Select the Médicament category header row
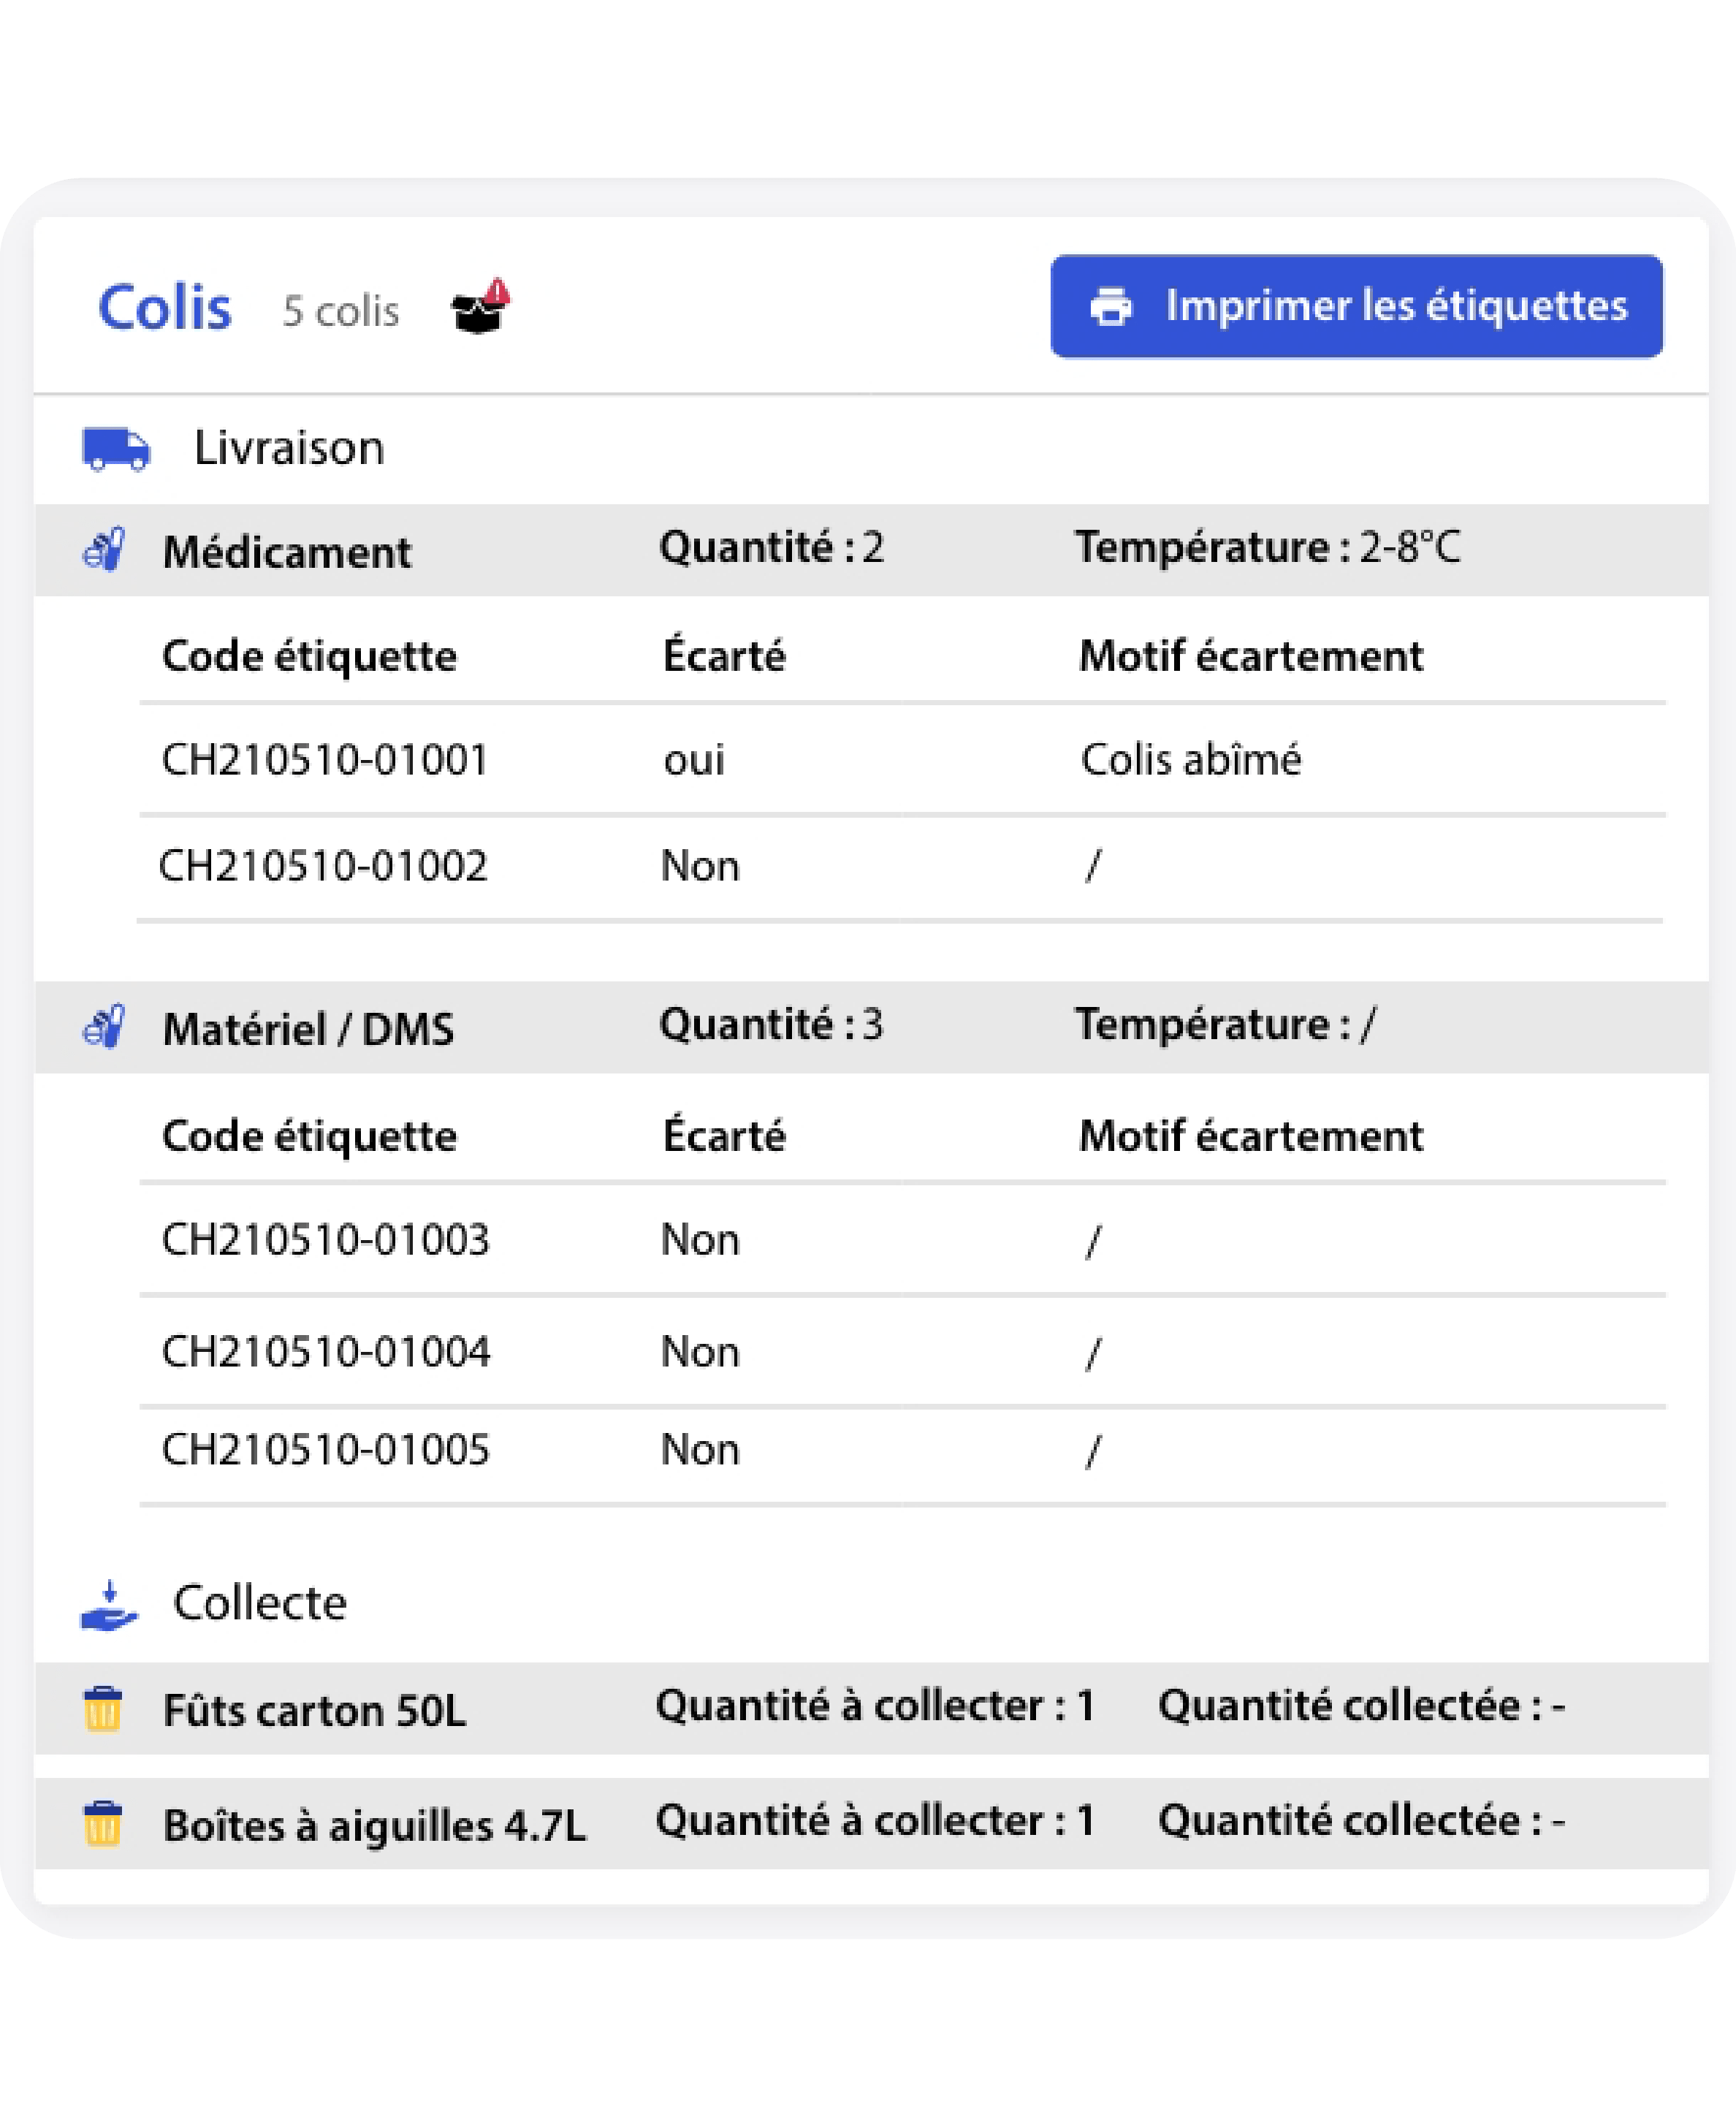1736x2117 pixels. point(870,550)
